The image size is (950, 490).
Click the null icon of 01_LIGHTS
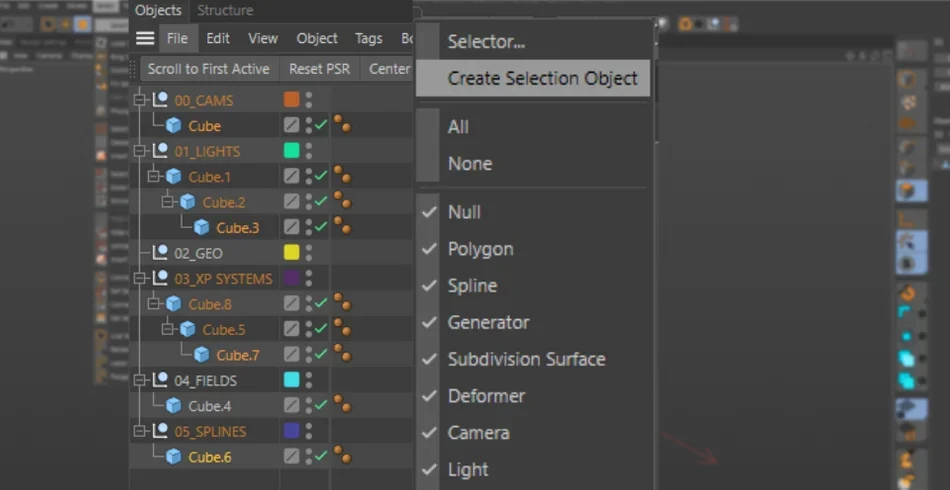point(160,151)
